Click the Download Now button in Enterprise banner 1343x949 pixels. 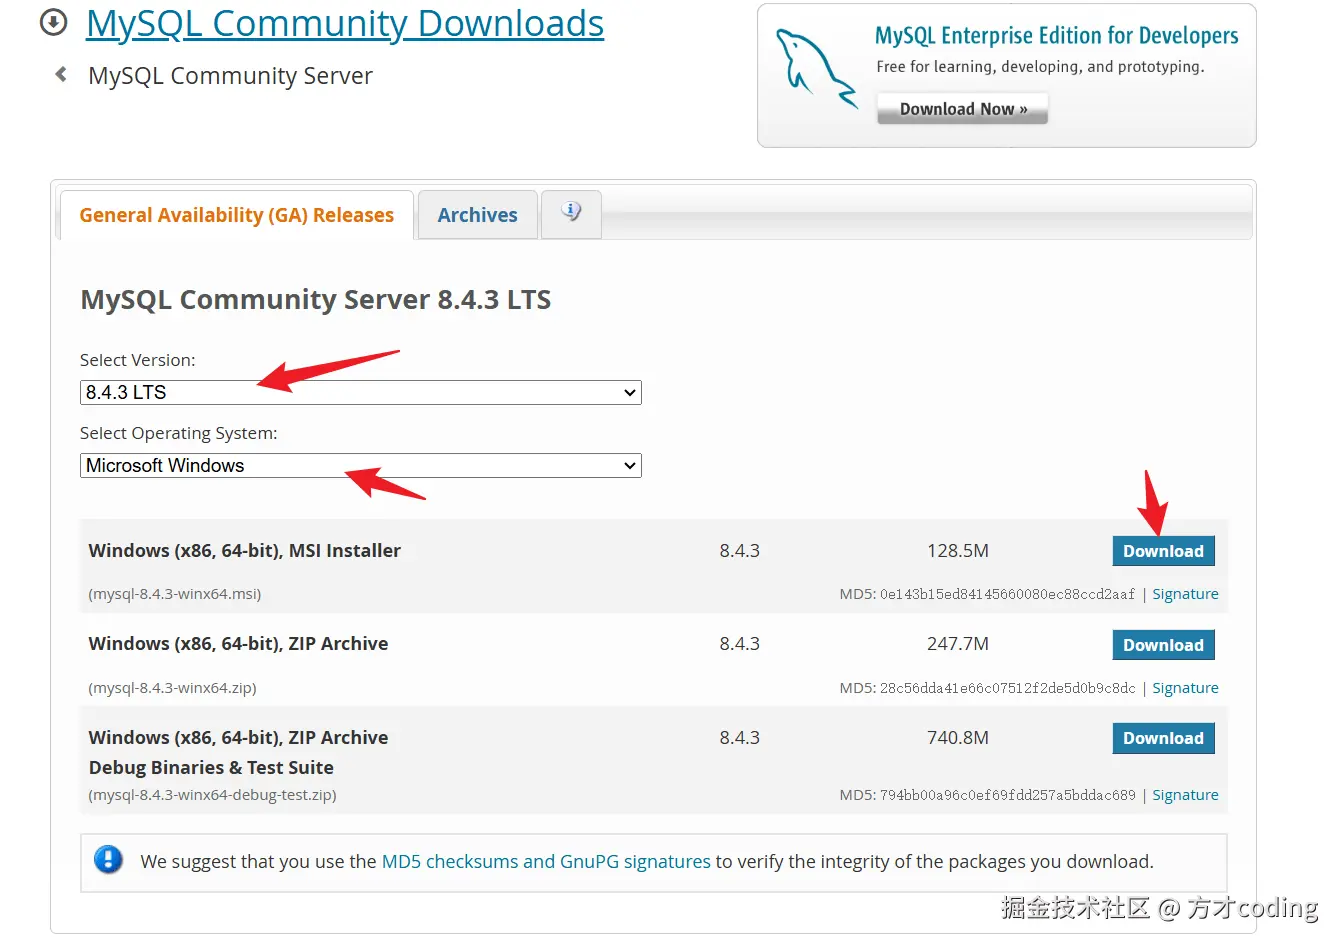point(962,108)
